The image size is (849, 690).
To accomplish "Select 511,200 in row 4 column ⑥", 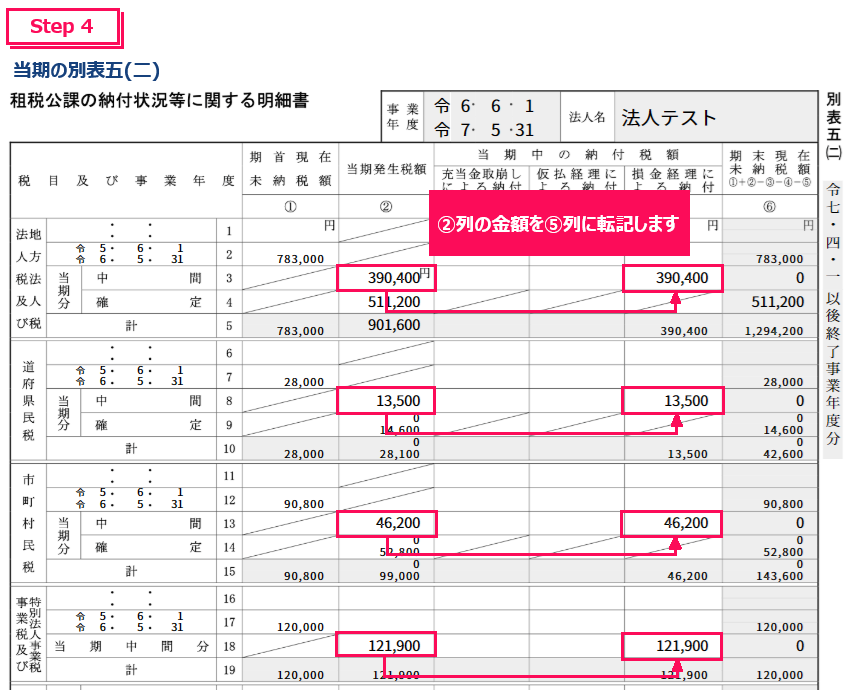I will tap(778, 302).
